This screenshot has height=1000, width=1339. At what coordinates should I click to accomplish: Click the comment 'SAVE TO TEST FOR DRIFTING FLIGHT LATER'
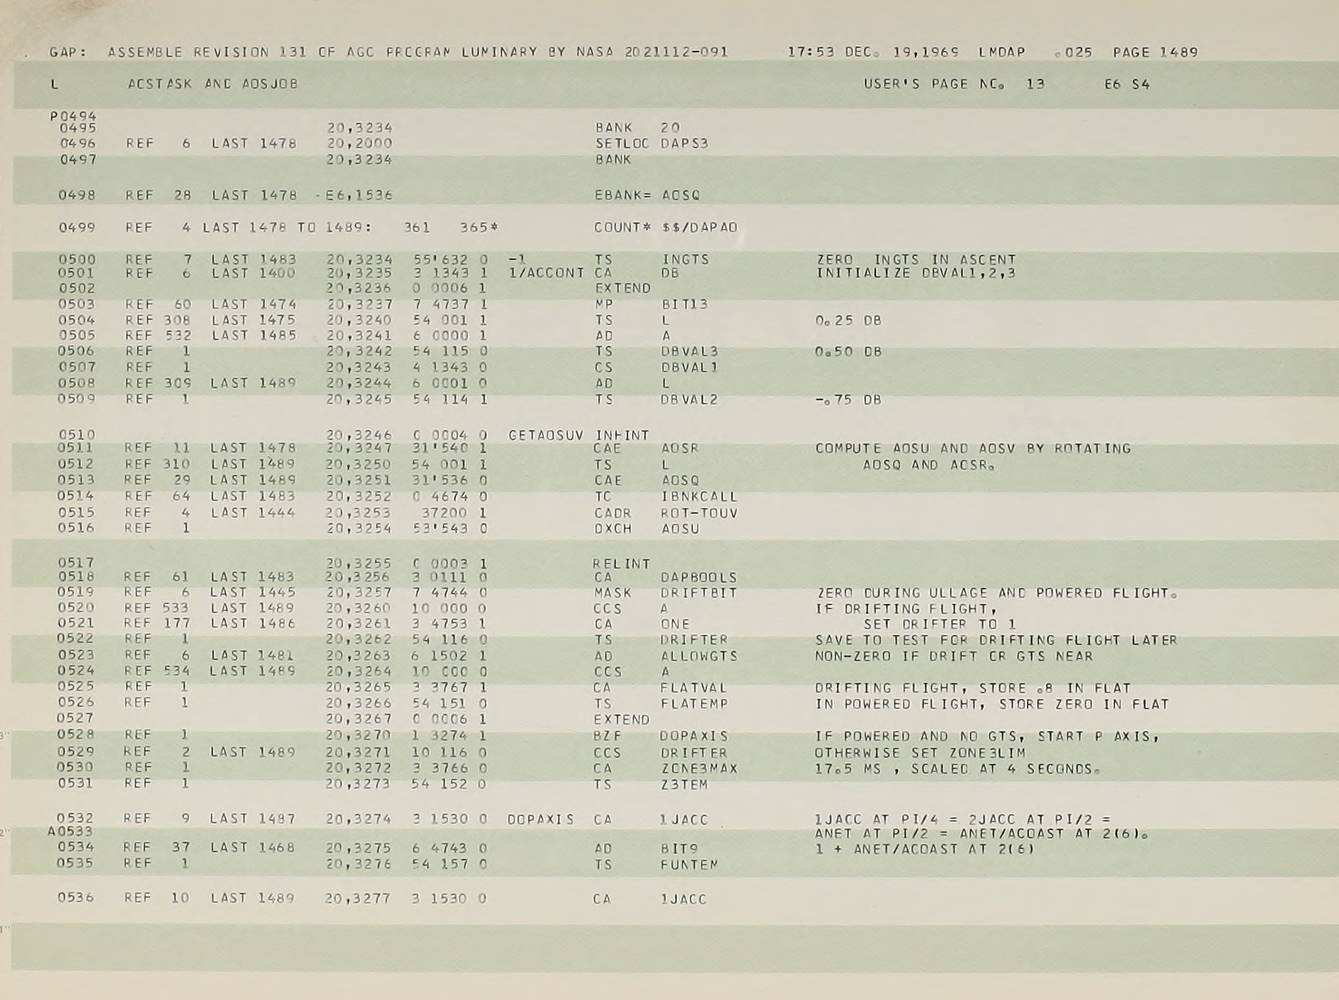(996, 640)
